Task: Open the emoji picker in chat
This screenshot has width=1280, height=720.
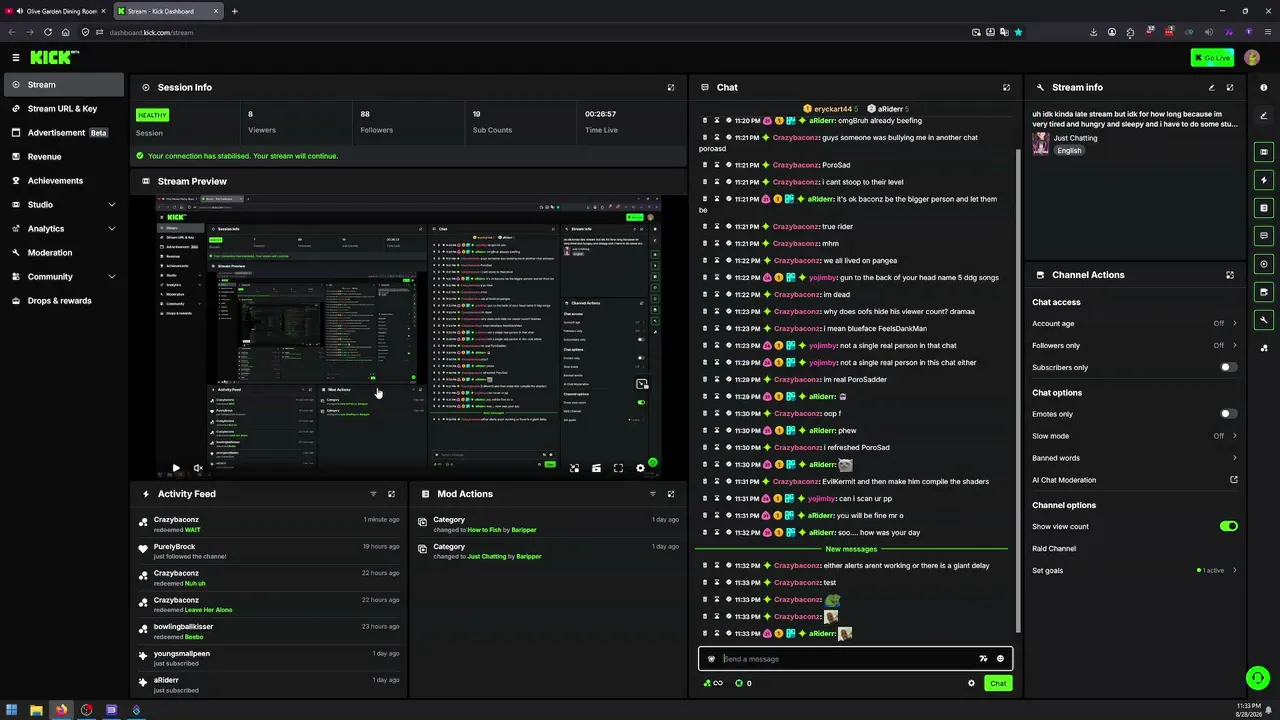Action: click(1000, 659)
